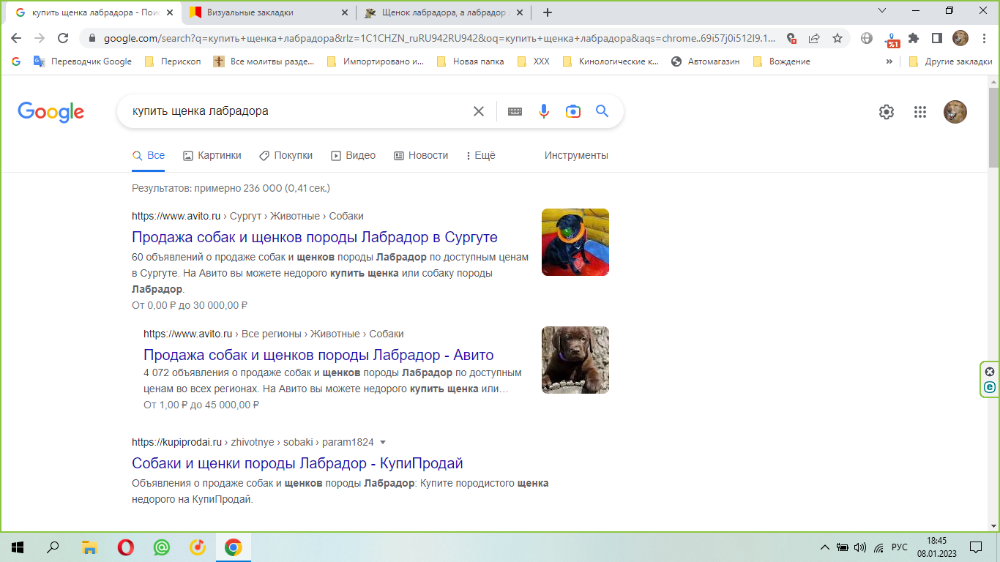Open the taskbar volume control
The image size is (1000, 562).
click(860, 547)
